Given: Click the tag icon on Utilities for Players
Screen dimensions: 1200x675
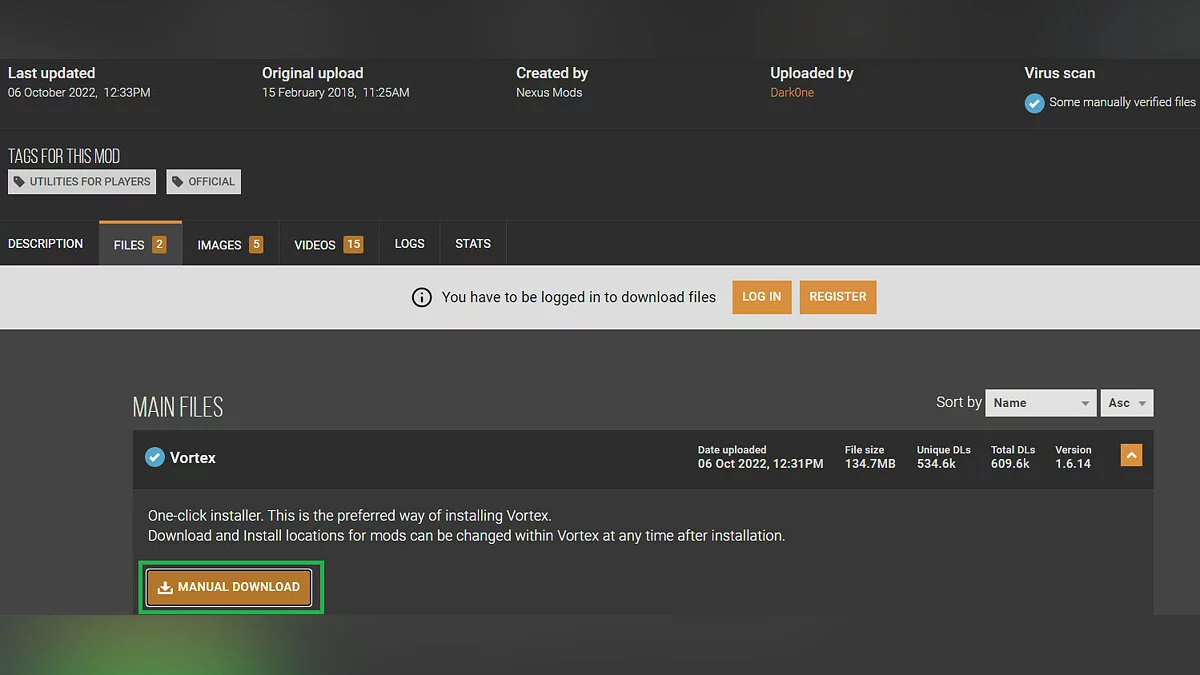Looking at the screenshot, I should point(19,182).
